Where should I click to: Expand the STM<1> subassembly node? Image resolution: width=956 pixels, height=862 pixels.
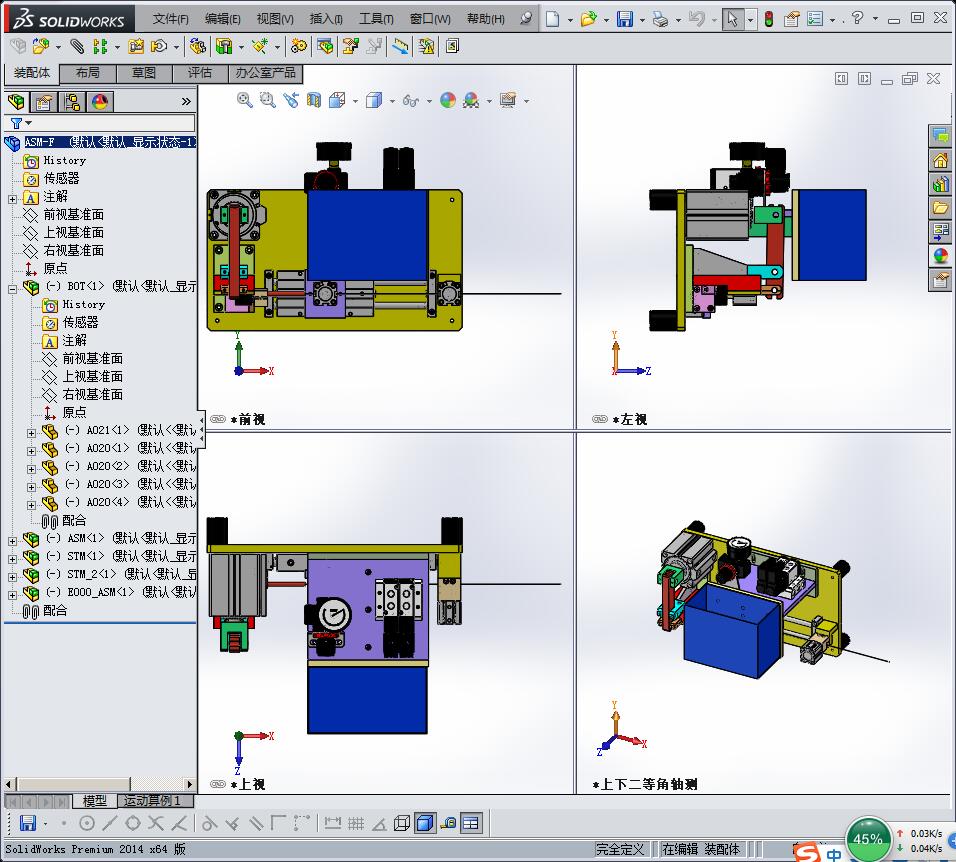[12, 558]
